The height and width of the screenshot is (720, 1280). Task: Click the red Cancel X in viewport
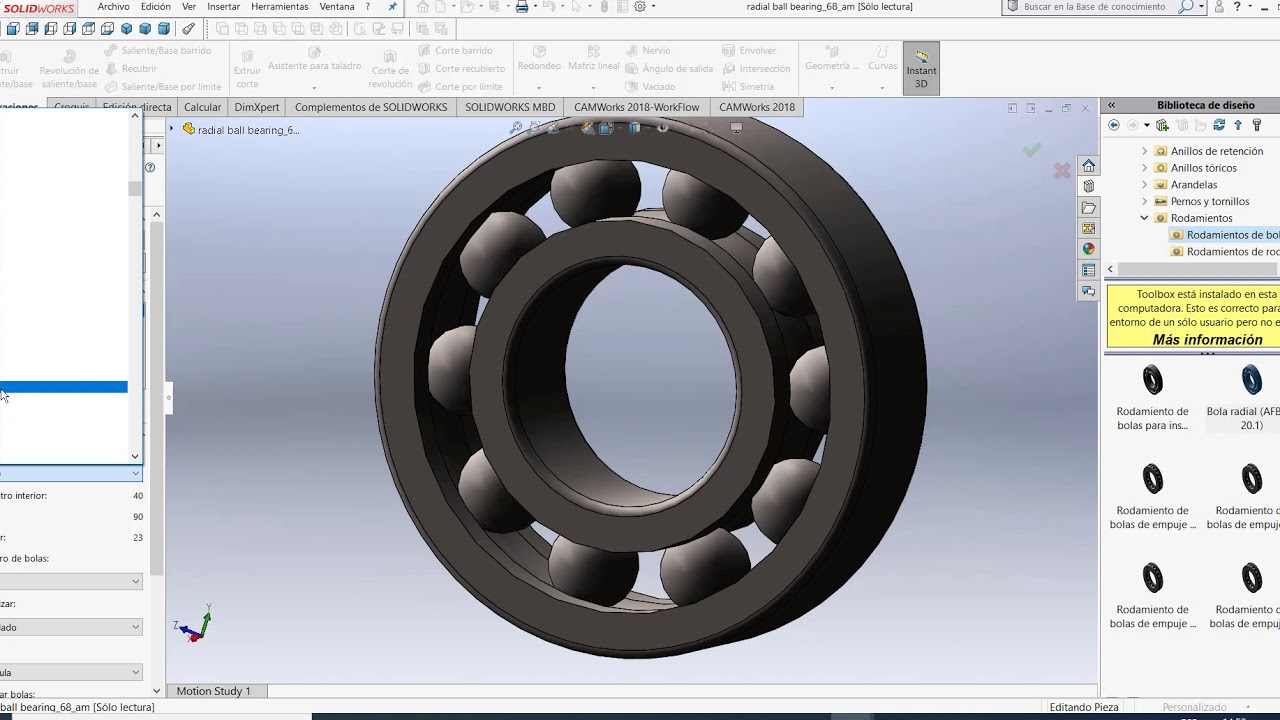(x=1062, y=171)
